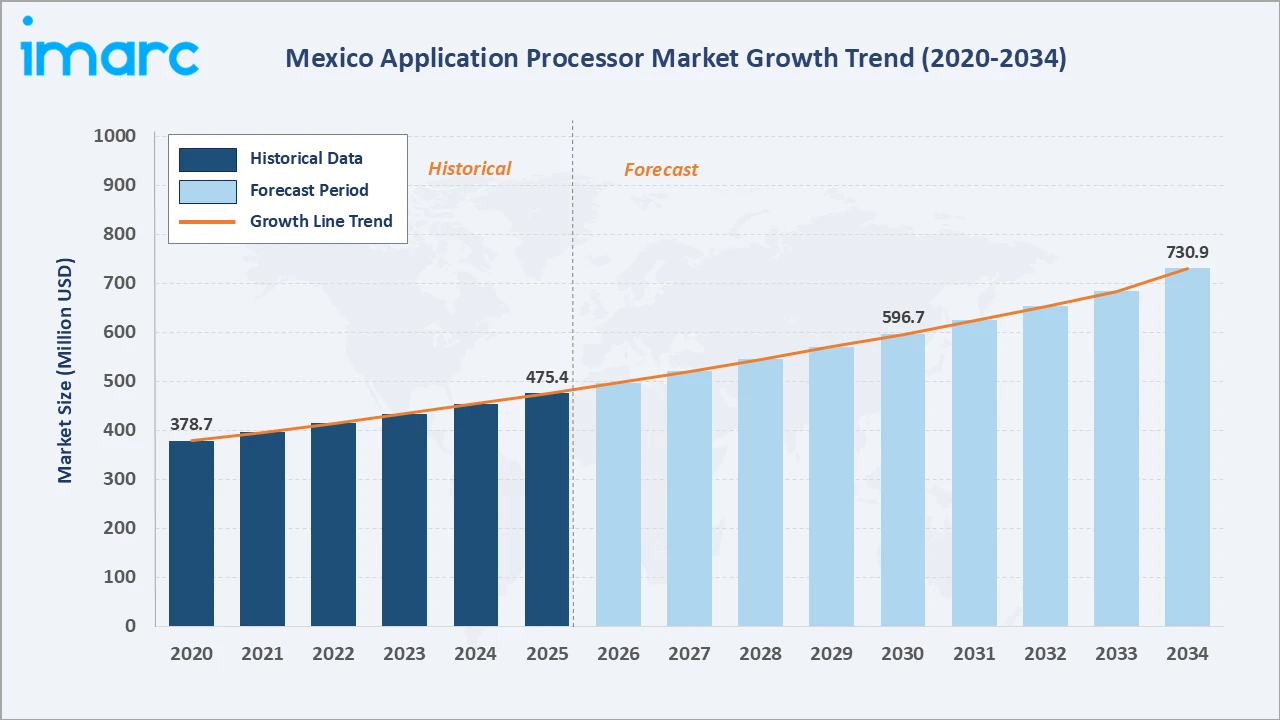This screenshot has width=1280, height=720.
Task: Click the 'Growth Line Trend' legend label
Action: [321, 221]
